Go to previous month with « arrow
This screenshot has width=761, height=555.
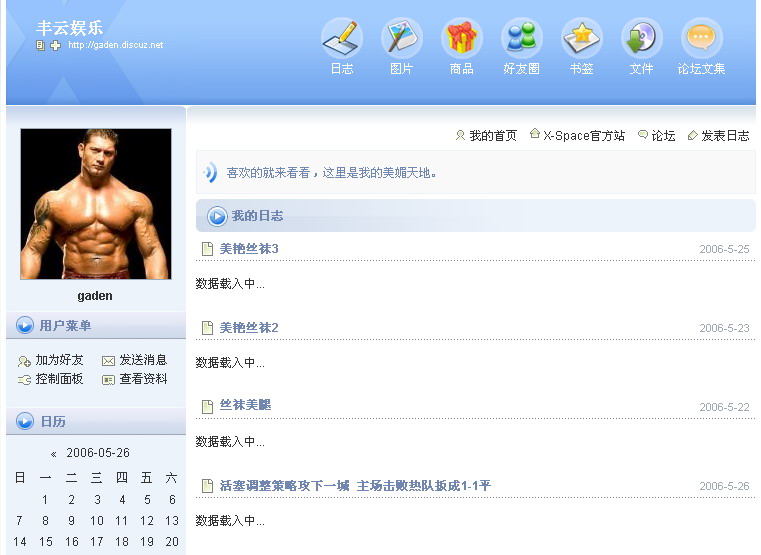53,454
